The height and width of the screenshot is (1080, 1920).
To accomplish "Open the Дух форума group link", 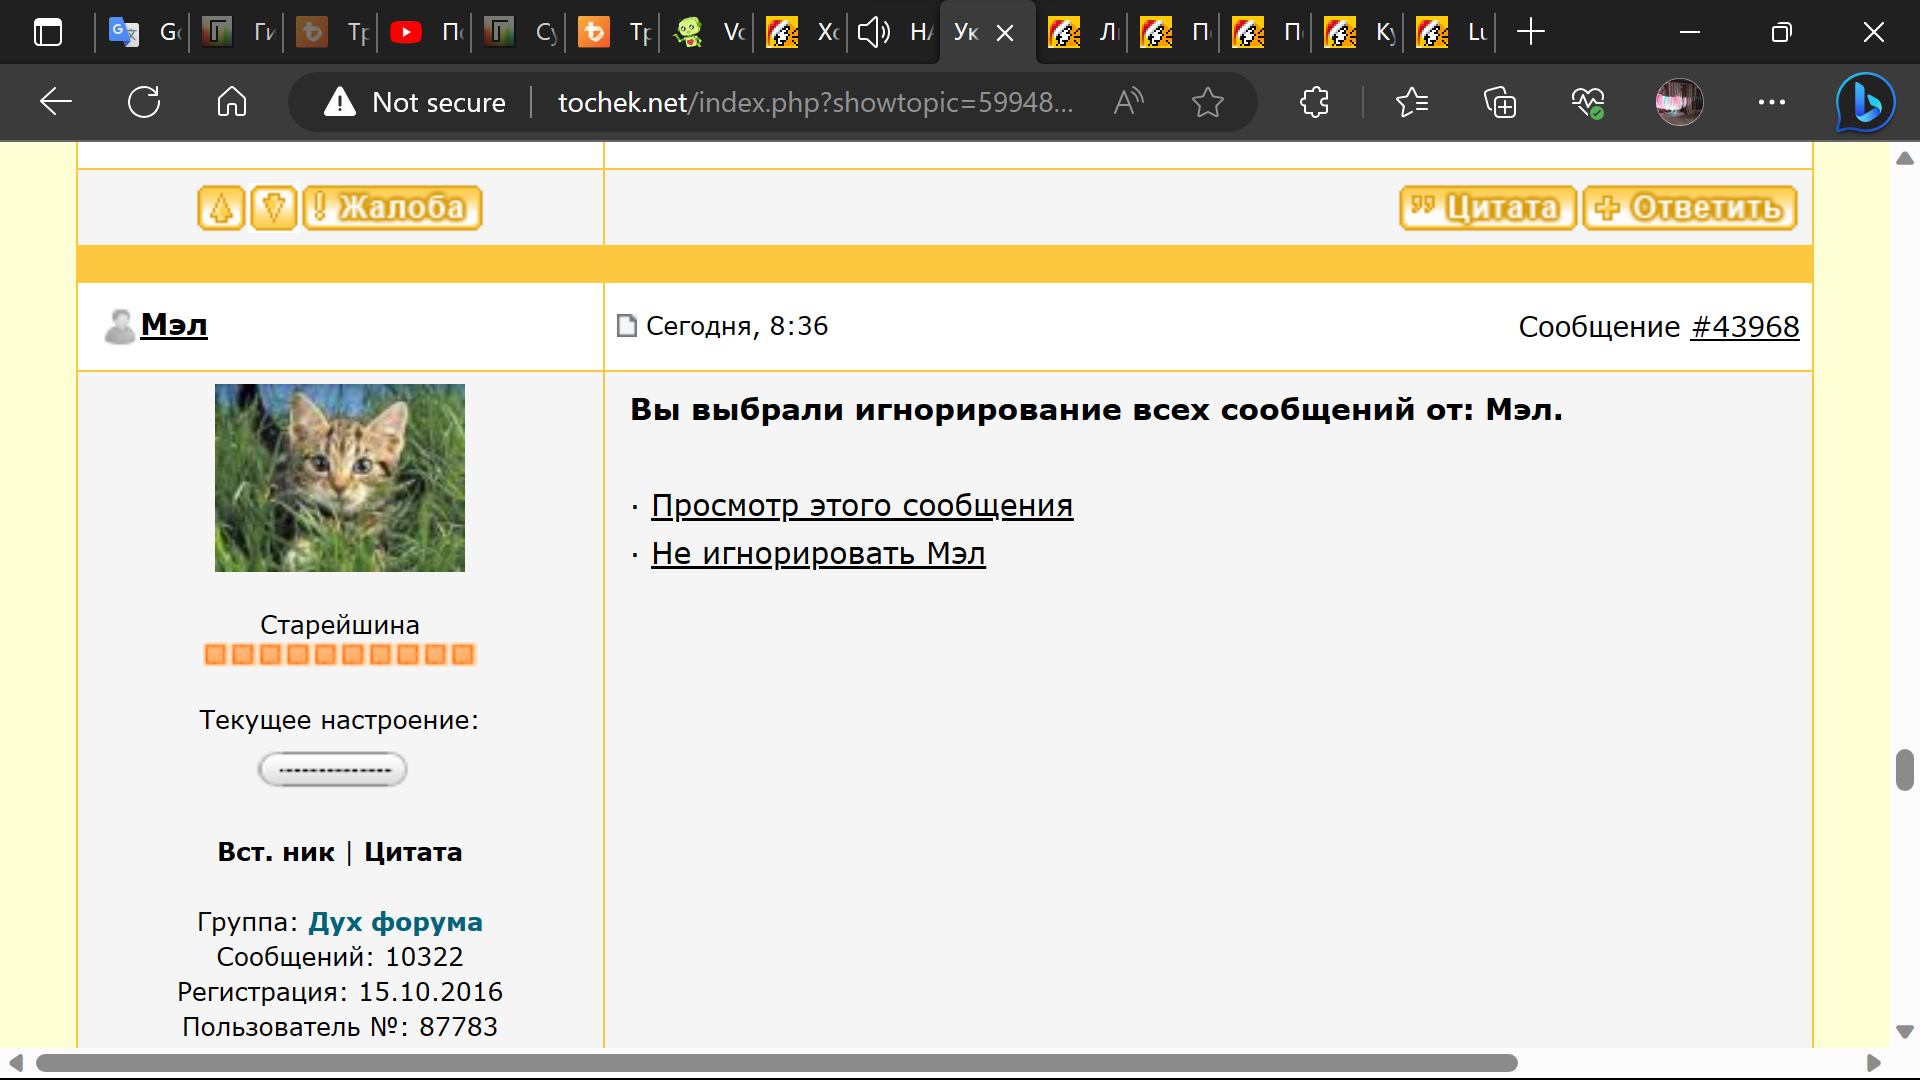I will tap(395, 922).
